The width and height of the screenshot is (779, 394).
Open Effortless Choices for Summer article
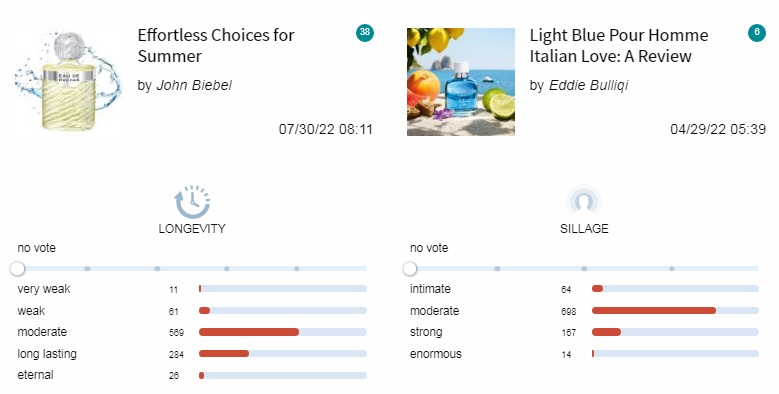(216, 45)
